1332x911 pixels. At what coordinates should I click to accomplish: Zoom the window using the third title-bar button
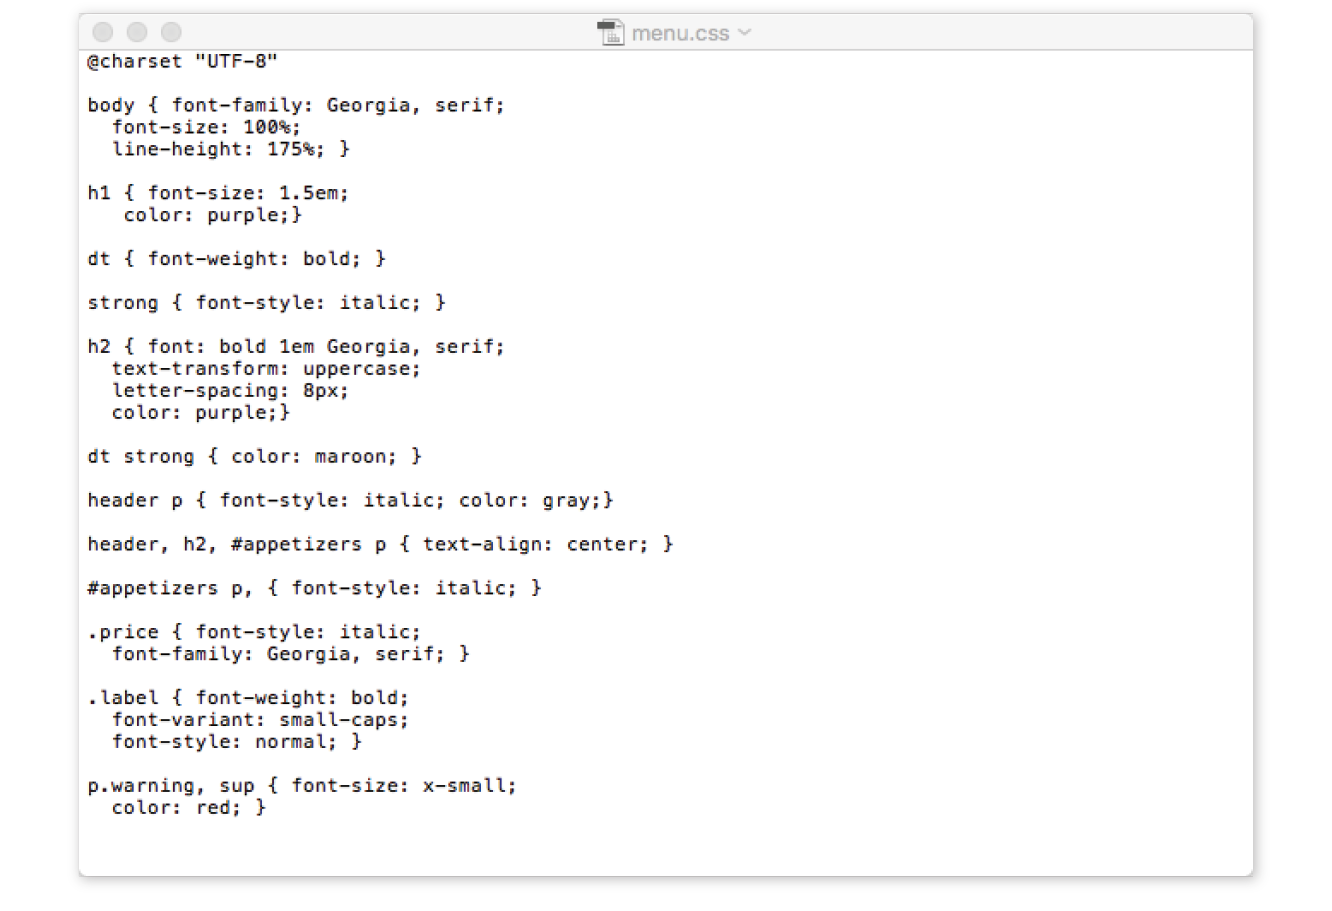(171, 33)
